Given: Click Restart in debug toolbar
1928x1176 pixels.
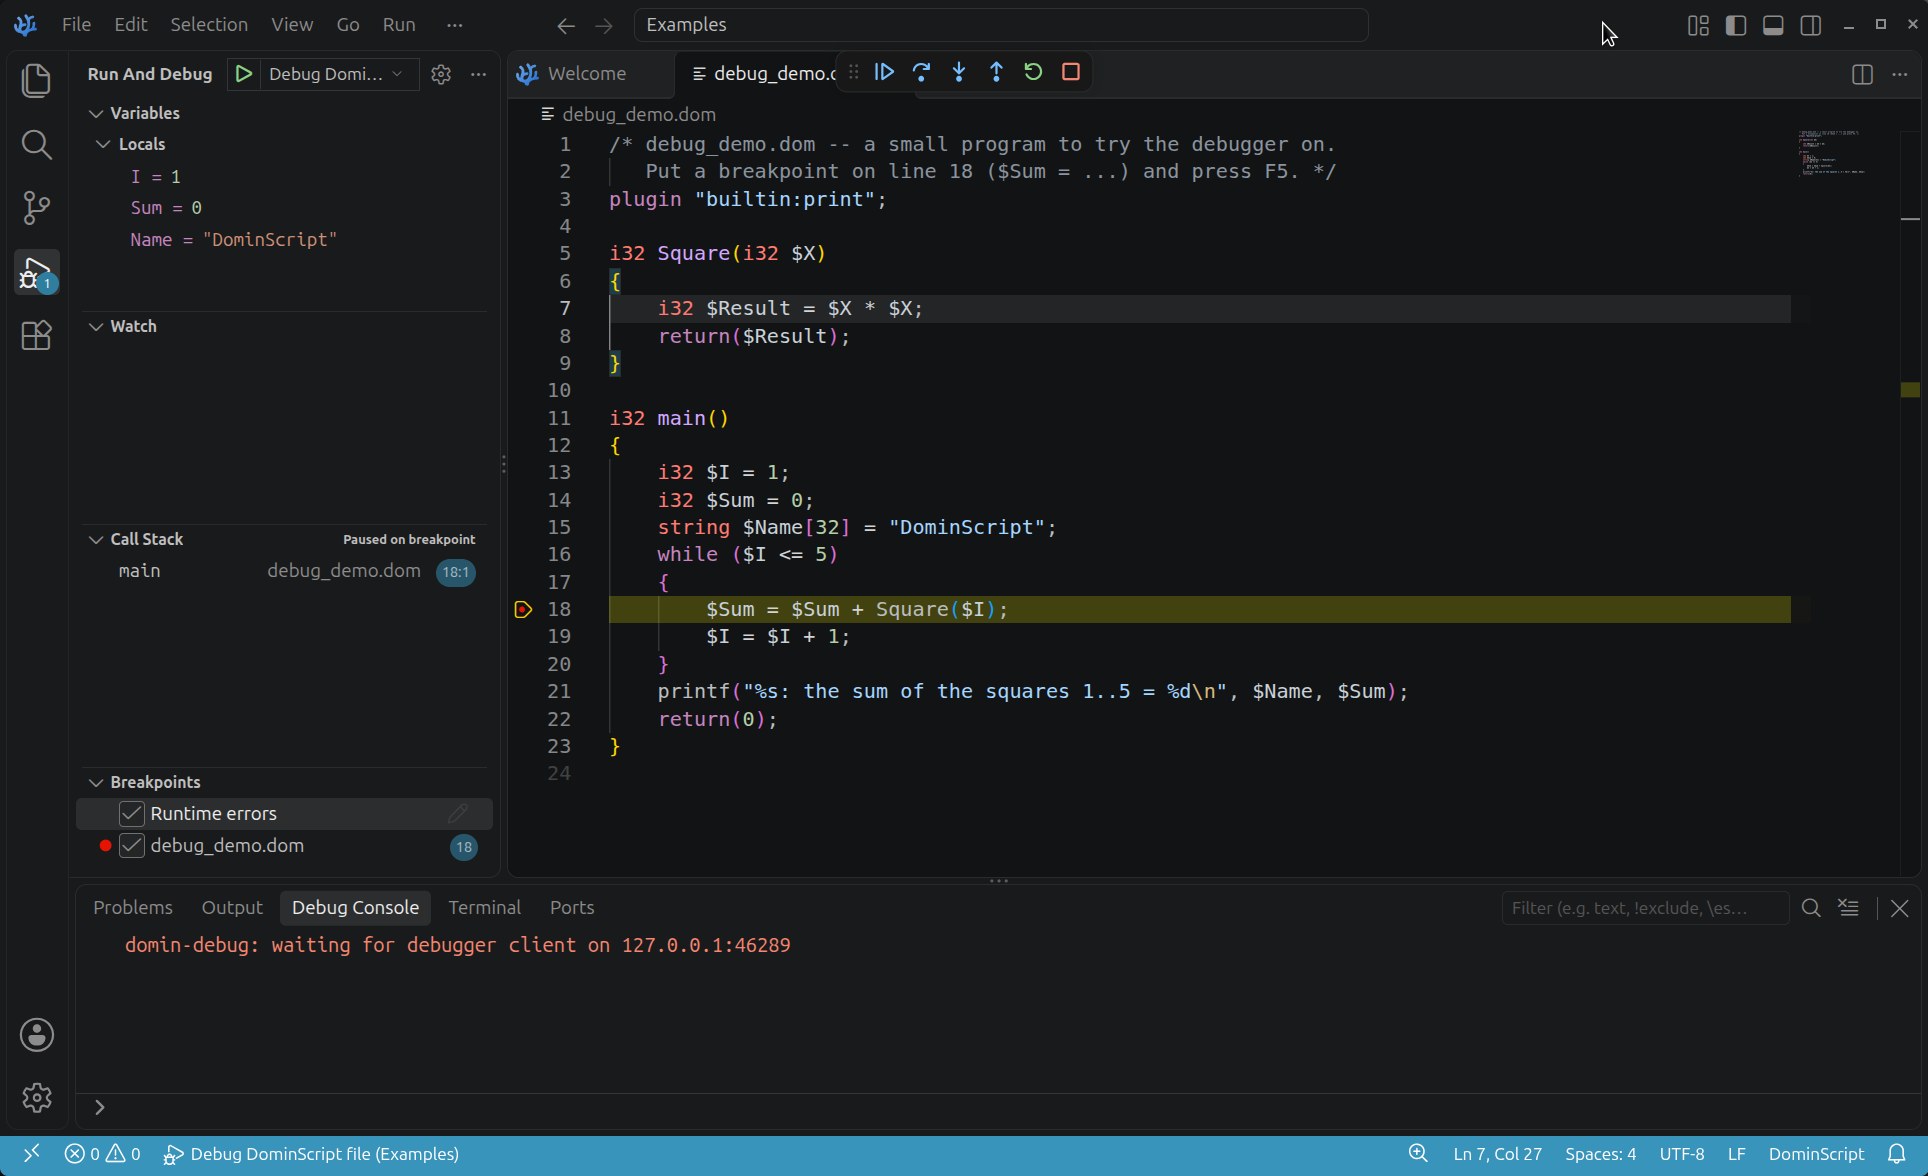Looking at the screenshot, I should [1033, 72].
